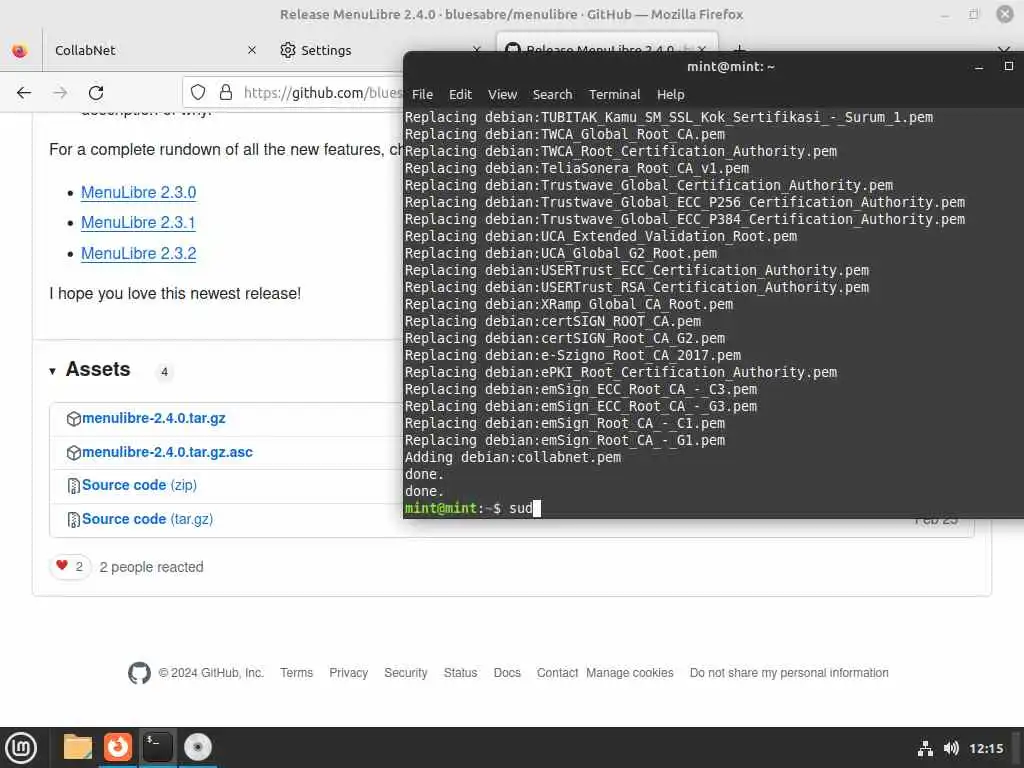The width and height of the screenshot is (1024, 768).
Task: Open the terminal File menu
Action: click(422, 95)
